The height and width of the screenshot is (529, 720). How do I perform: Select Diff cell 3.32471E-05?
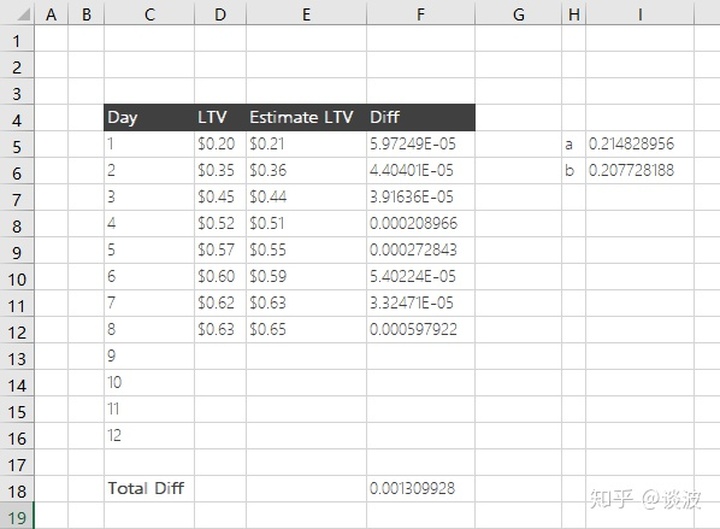421,303
